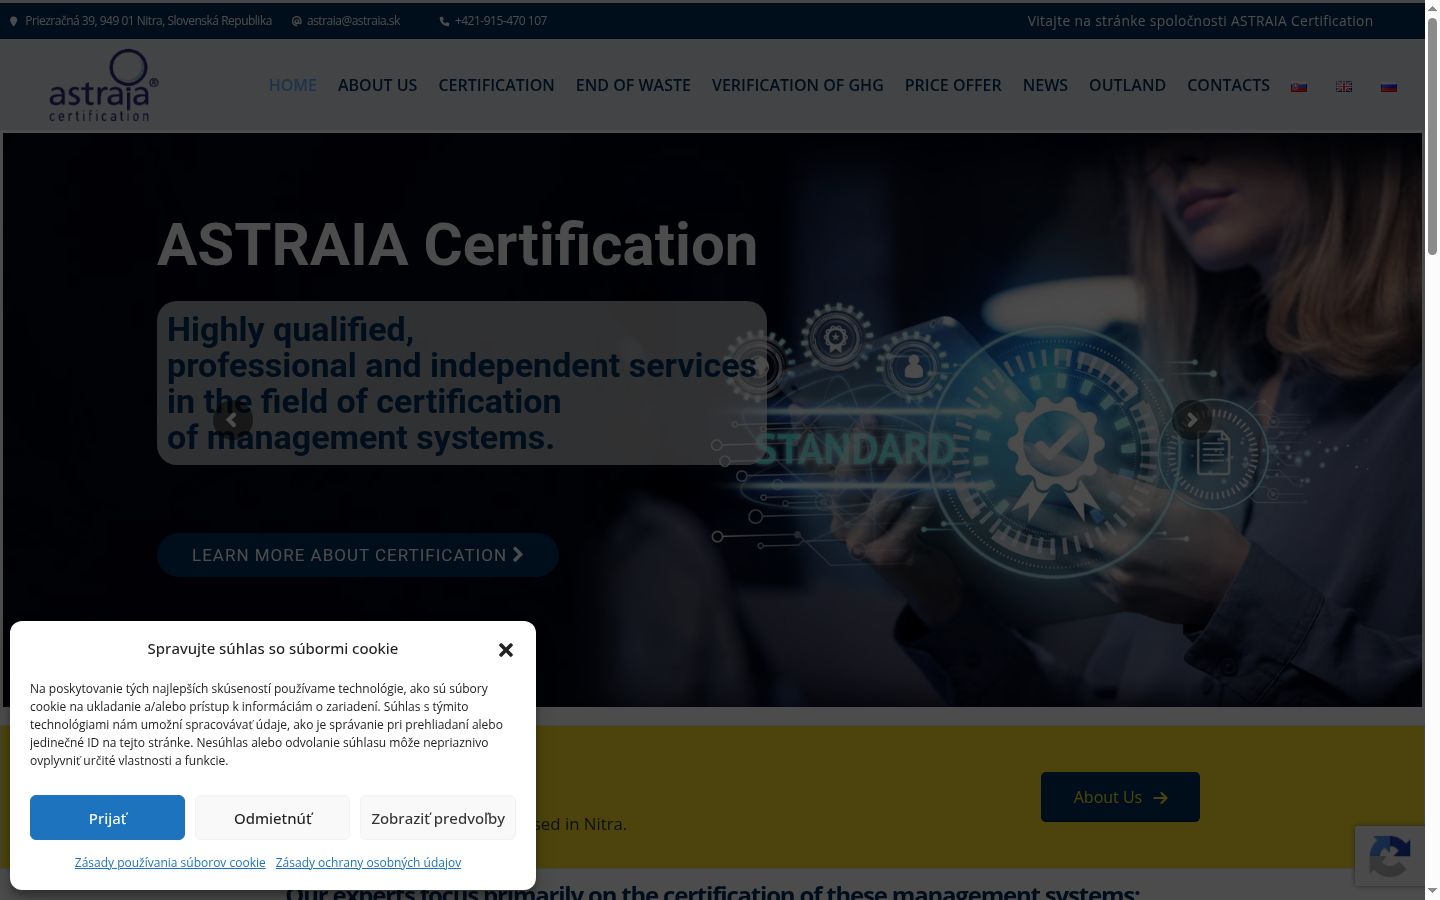
Task: Click the phone icon in top bar
Action: (444, 21)
